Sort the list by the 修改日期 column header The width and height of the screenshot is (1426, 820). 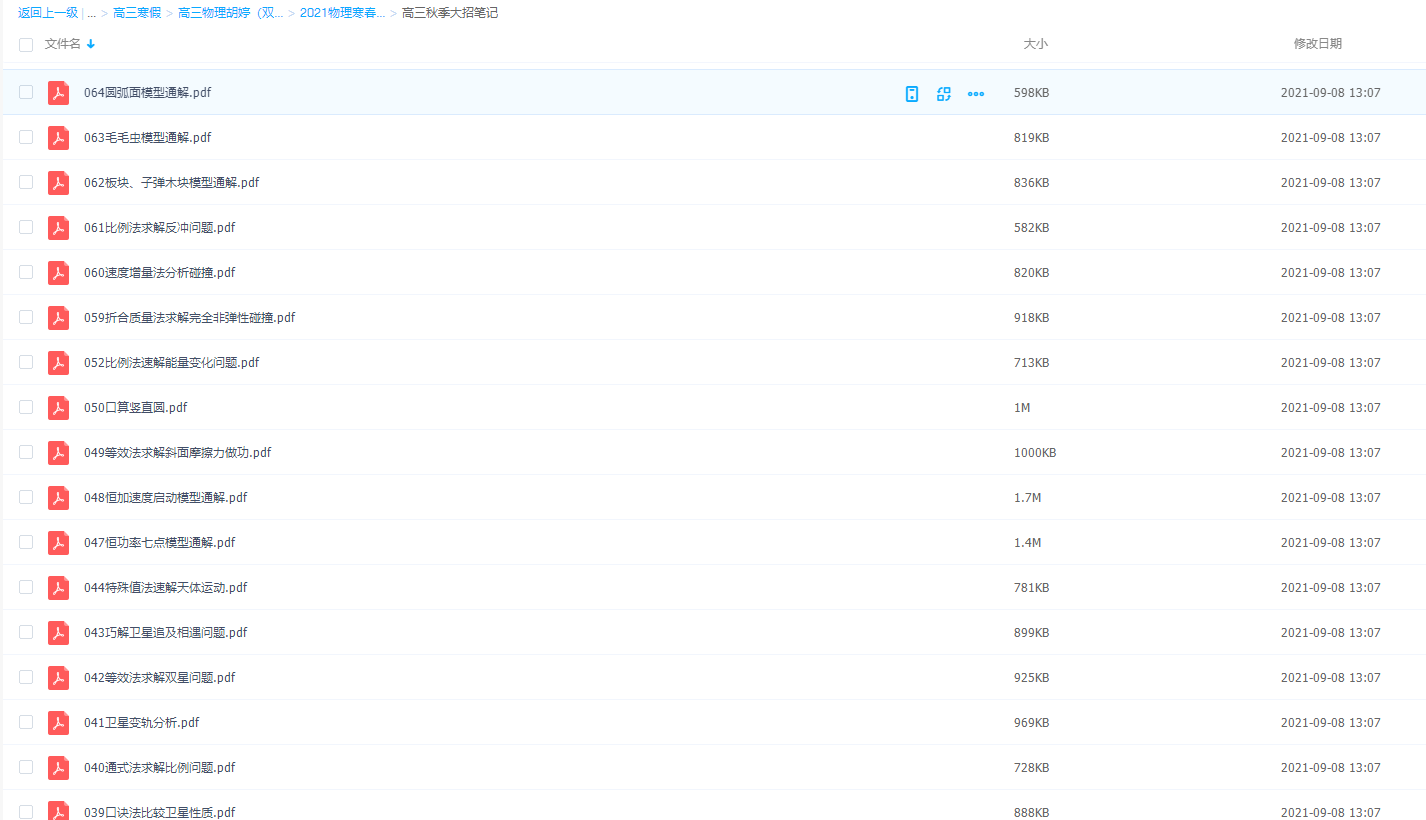click(x=1317, y=44)
